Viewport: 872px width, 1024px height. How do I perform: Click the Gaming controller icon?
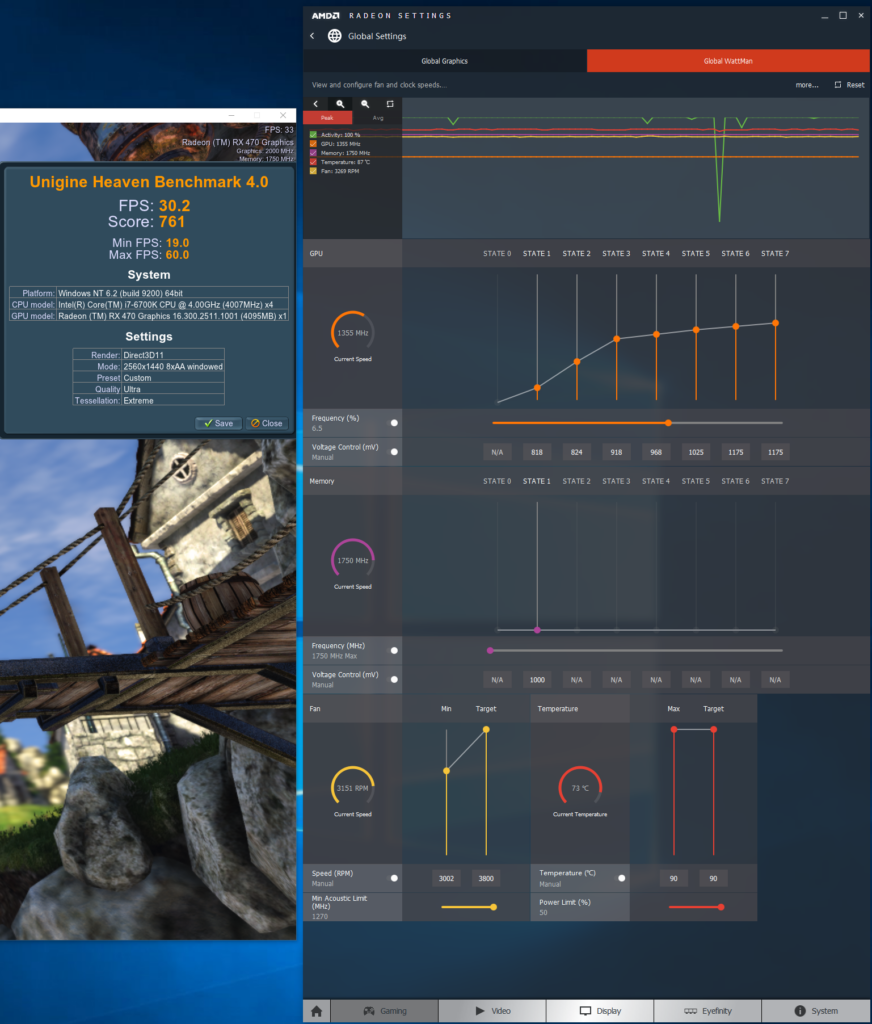369,1011
